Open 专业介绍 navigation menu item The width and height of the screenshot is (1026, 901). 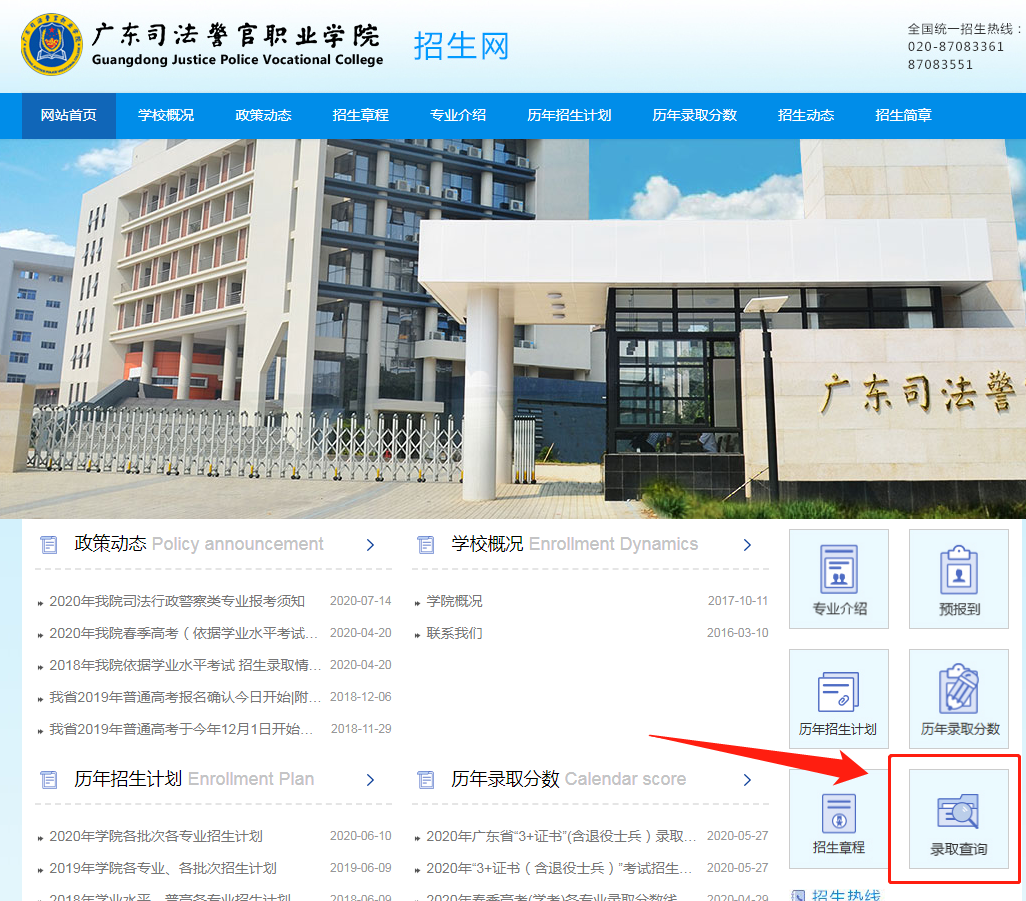[x=458, y=116]
